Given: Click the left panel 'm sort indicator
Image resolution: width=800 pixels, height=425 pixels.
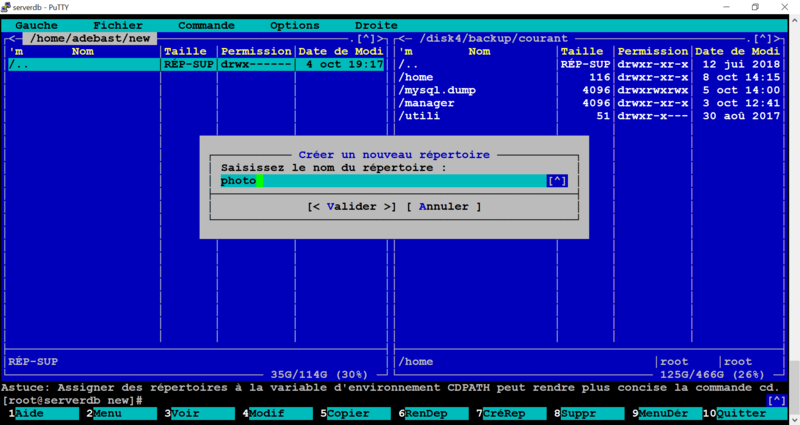Looking at the screenshot, I should tap(16, 51).
